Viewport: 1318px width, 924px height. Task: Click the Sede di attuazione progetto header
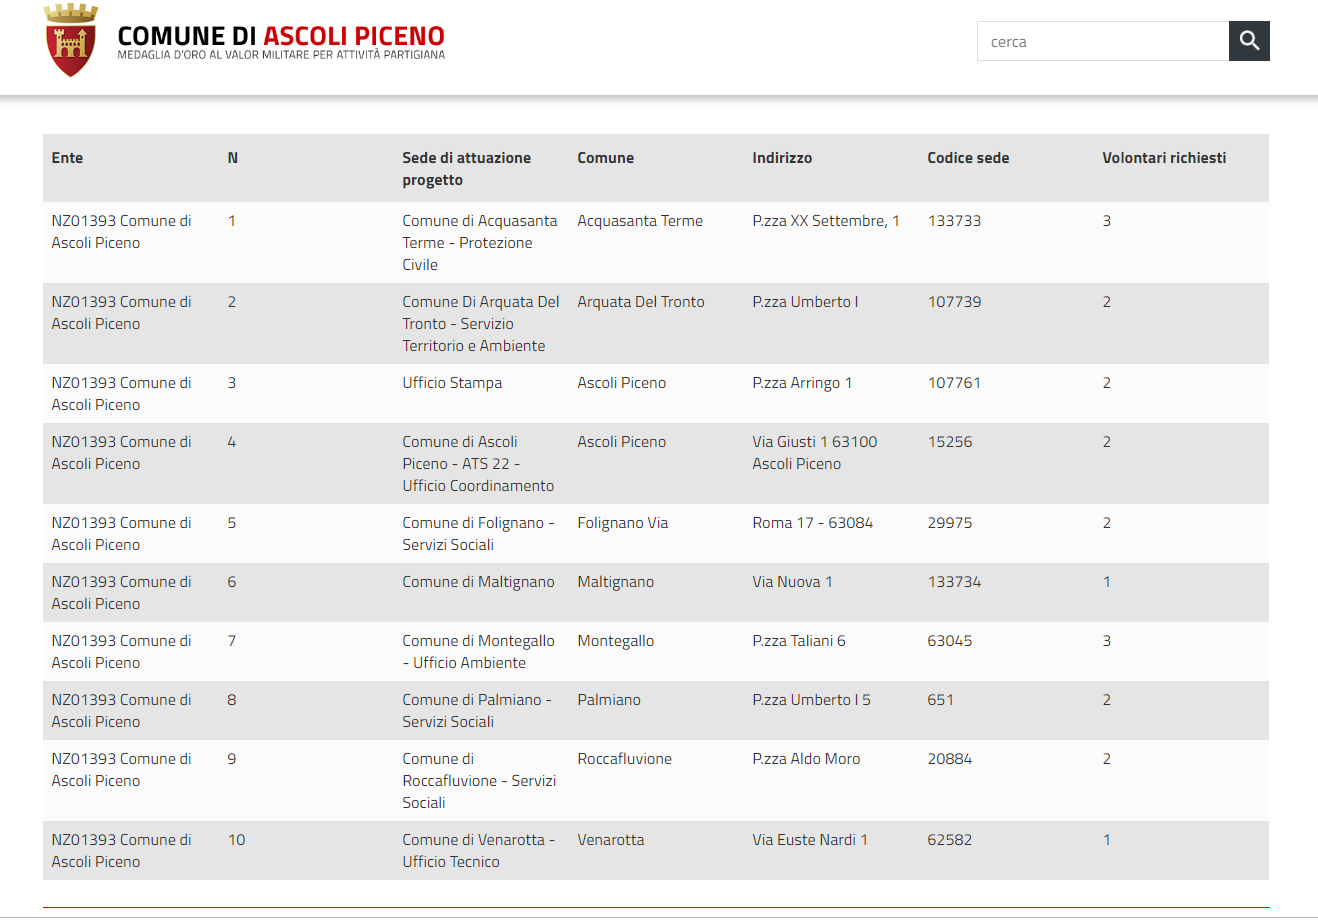(x=466, y=169)
